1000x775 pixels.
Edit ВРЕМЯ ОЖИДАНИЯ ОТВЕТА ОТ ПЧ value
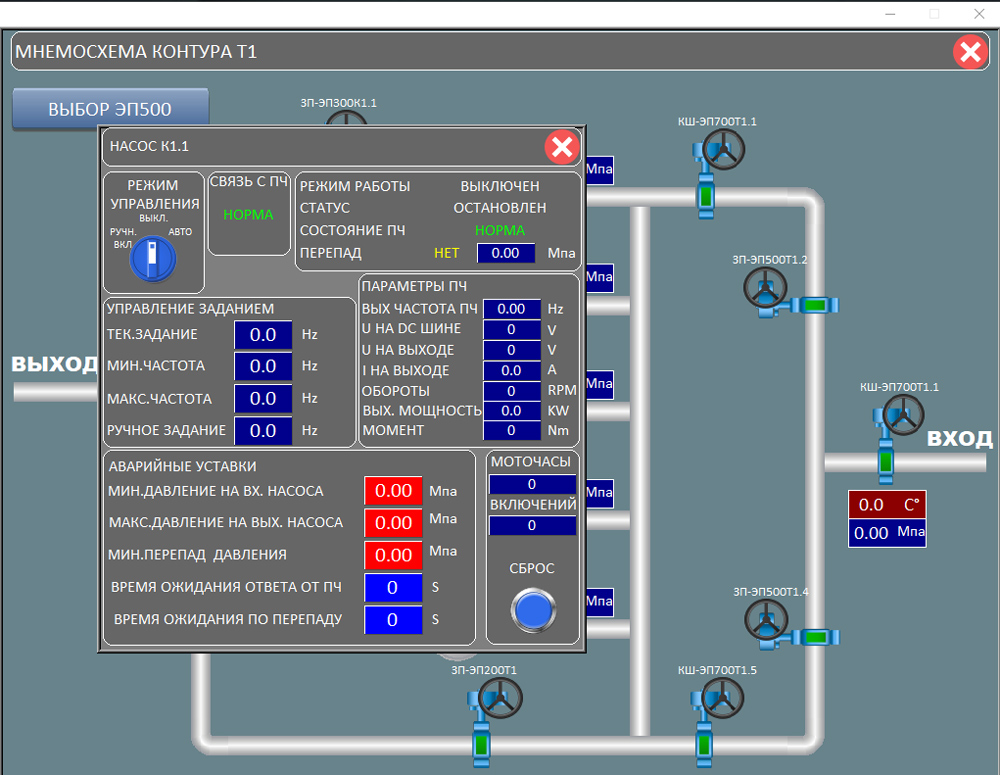click(392, 588)
